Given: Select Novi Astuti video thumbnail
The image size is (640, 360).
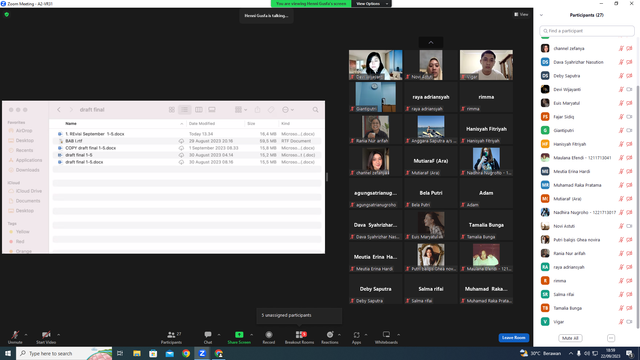Looking at the screenshot, I should click(431, 65).
